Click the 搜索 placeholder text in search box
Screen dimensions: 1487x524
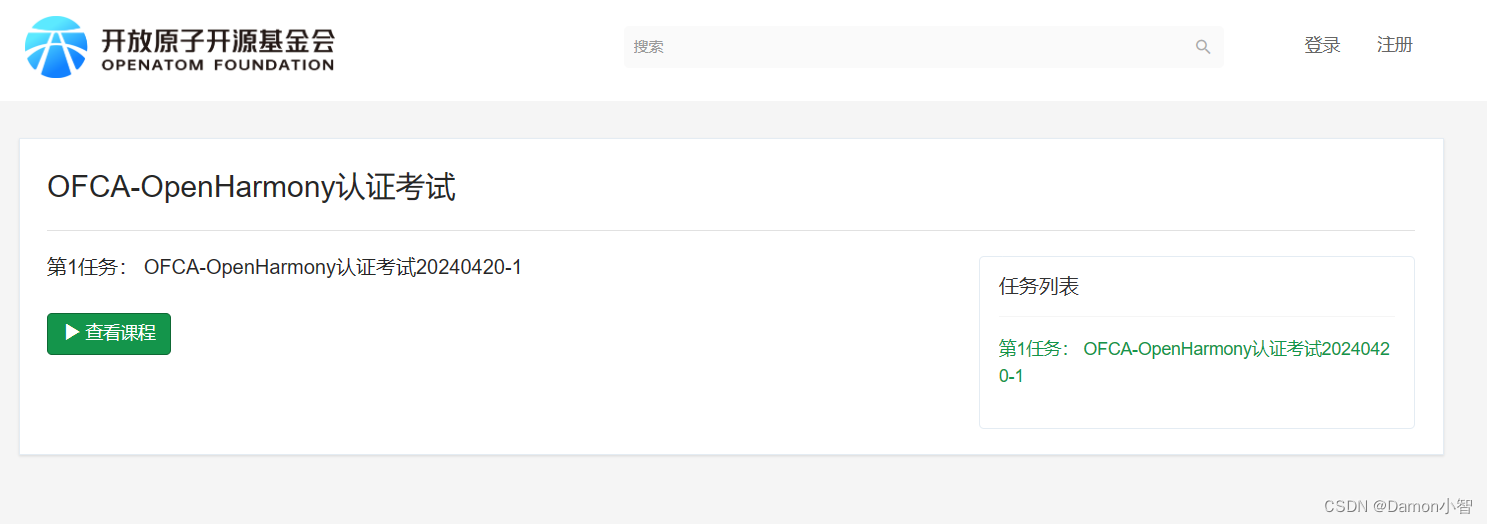tap(649, 47)
